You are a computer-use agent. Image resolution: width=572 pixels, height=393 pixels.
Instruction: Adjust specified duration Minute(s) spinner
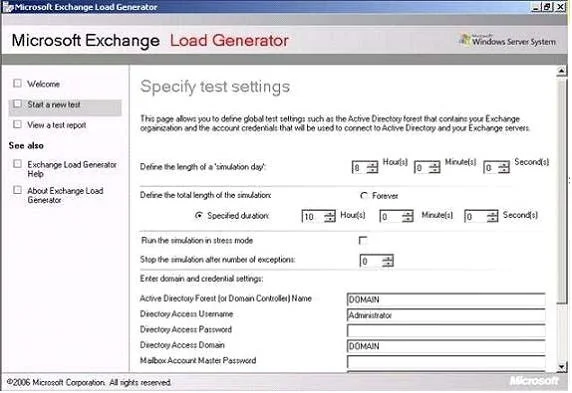pyautogui.click(x=407, y=217)
